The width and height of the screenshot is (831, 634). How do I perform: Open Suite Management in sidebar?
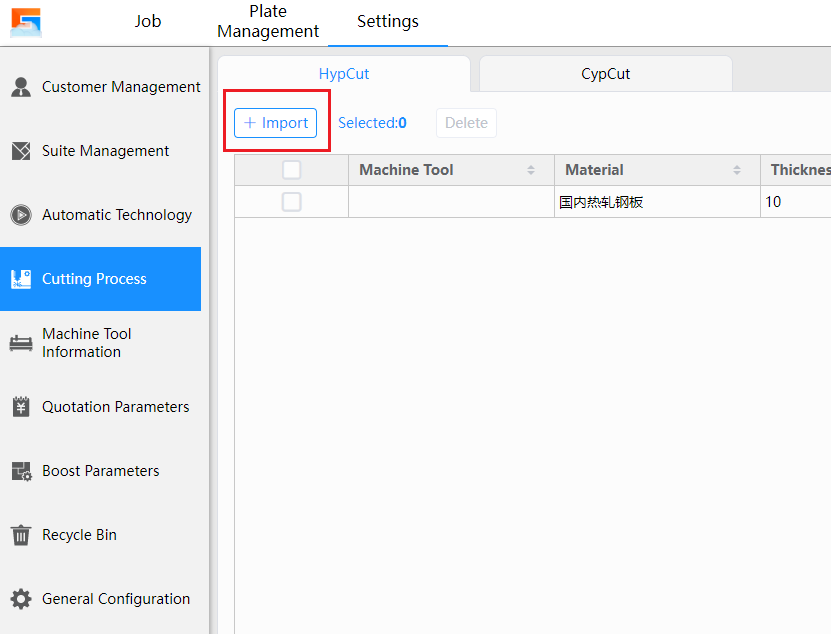point(101,151)
